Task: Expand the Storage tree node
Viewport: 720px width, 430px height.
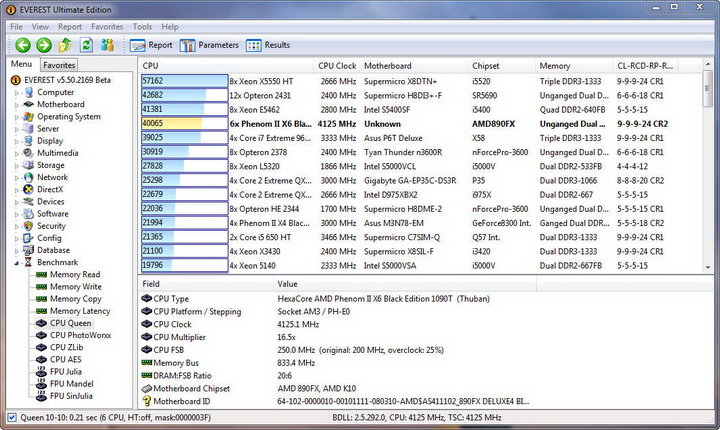Action: pos(17,165)
